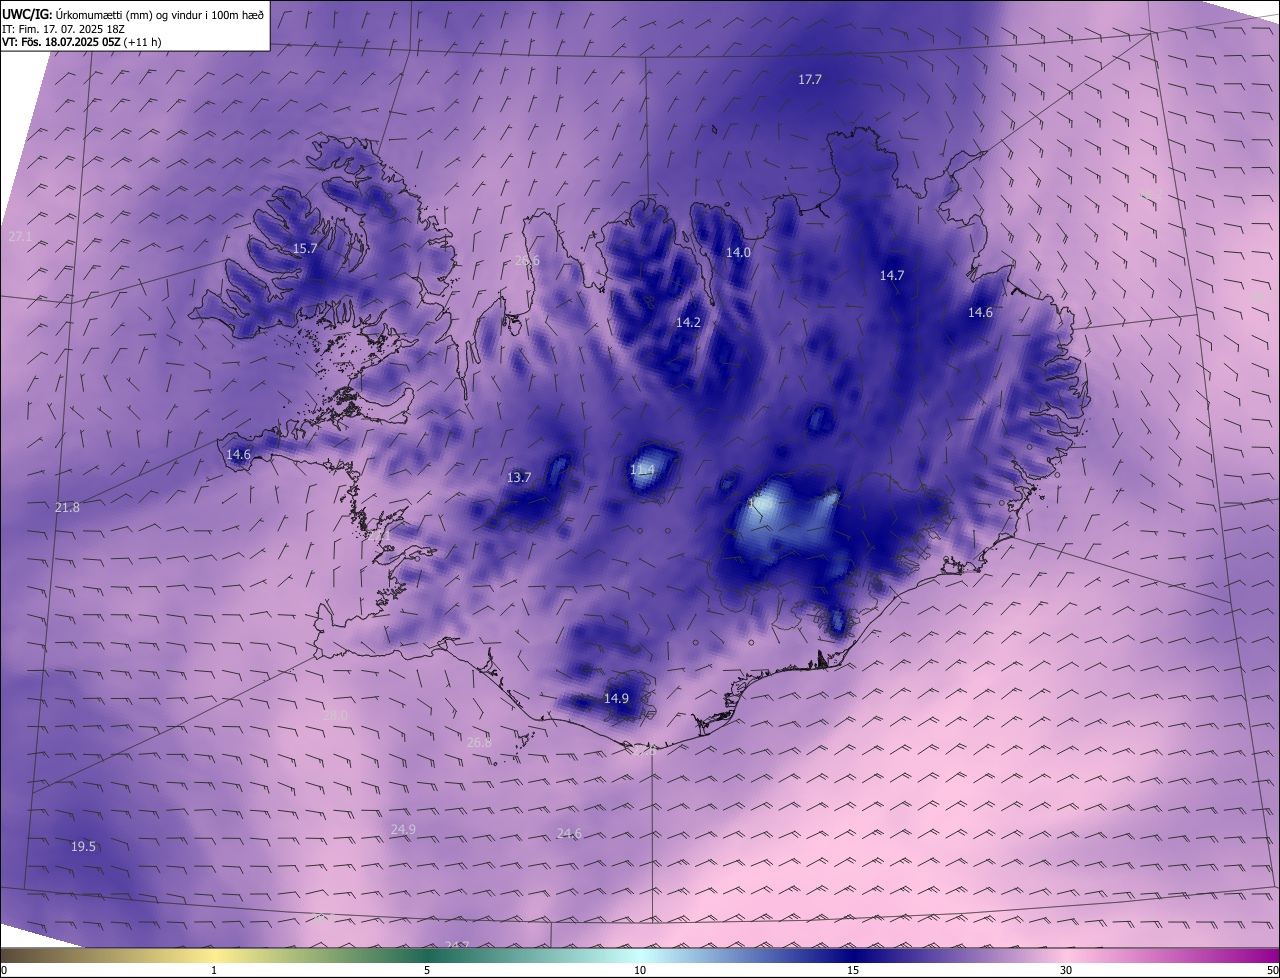Click the 10 tick on the color scale
Viewport: 1280px width, 978px height.
[x=640, y=970]
